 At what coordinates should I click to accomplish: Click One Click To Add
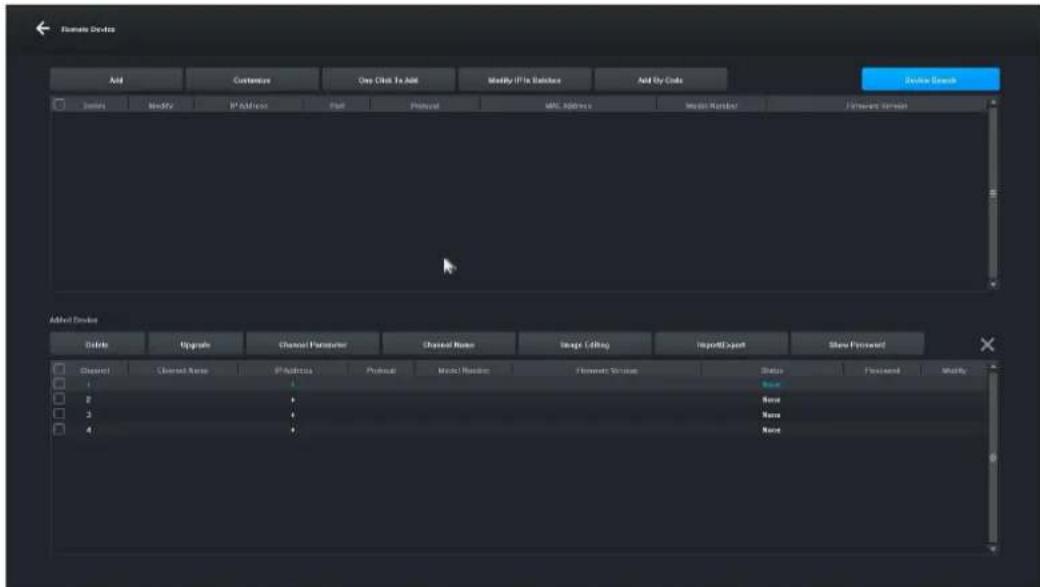coord(389,80)
